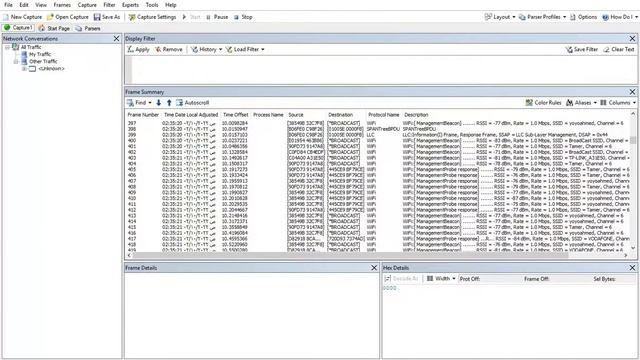This screenshot has width=640, height=360.
Task: Open the How Do I dropdown
Action: [x=620, y=17]
